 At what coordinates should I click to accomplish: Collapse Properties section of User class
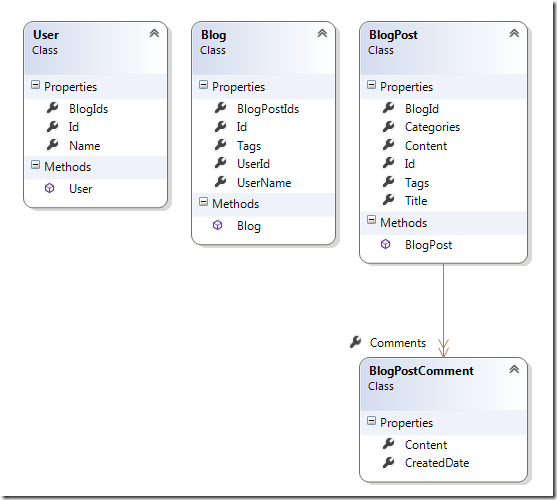click(35, 85)
